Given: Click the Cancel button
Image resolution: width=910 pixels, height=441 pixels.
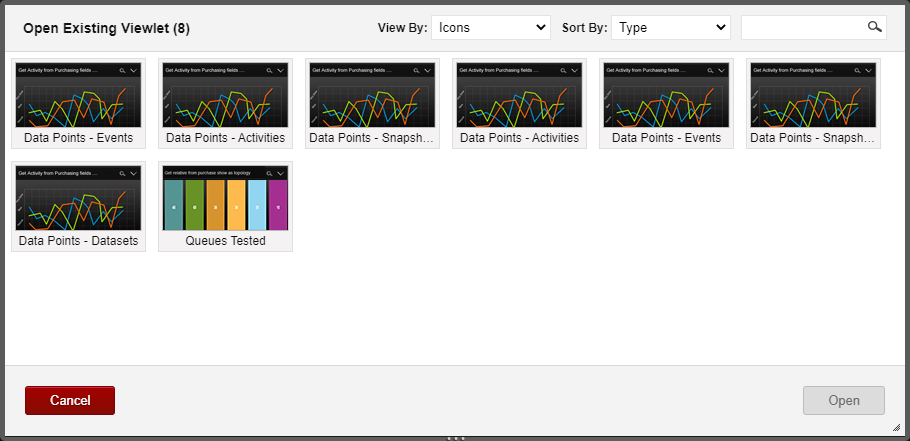Looking at the screenshot, I should [70, 400].
